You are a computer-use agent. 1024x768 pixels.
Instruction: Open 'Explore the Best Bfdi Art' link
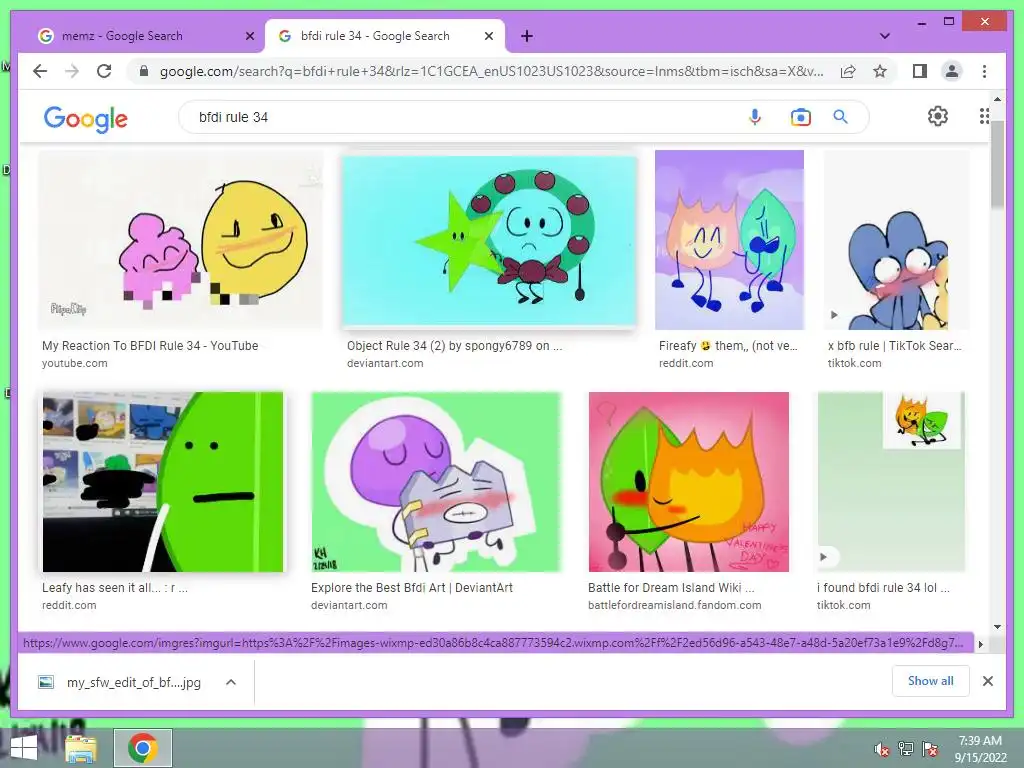[412, 587]
